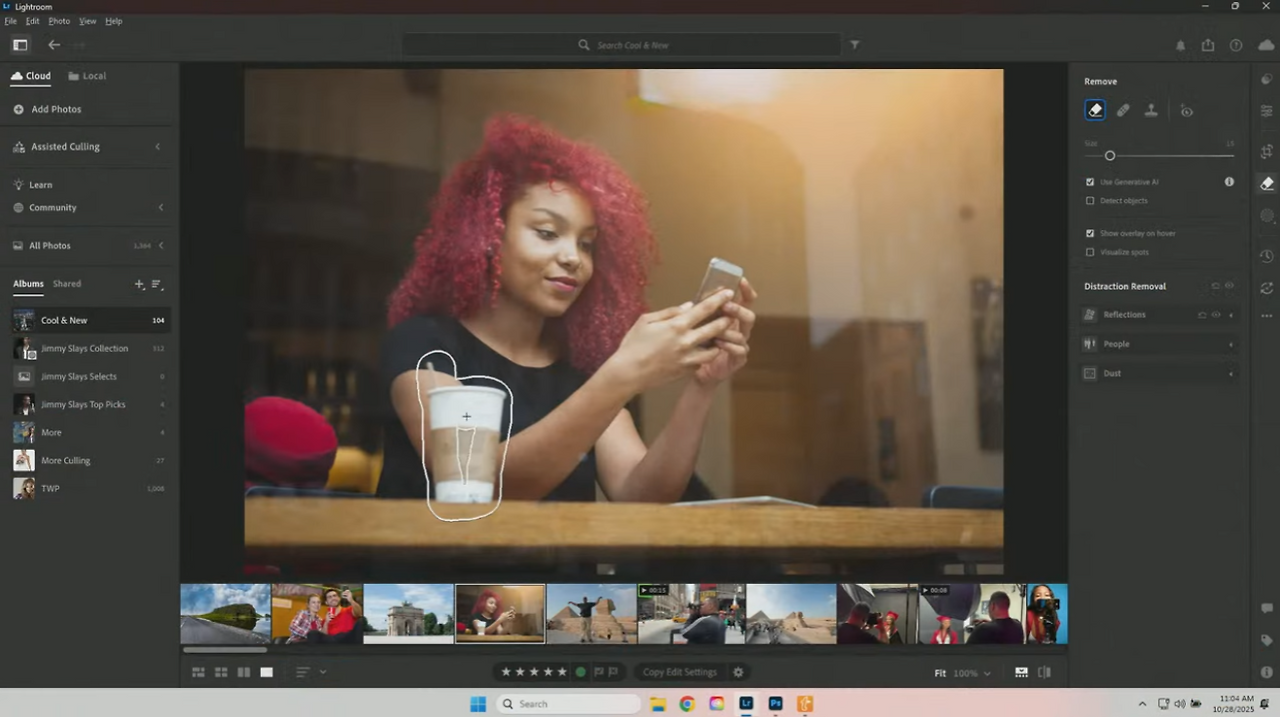This screenshot has width=1280, height=717.
Task: Select the Remove eraser brush tool
Action: (x=1095, y=111)
